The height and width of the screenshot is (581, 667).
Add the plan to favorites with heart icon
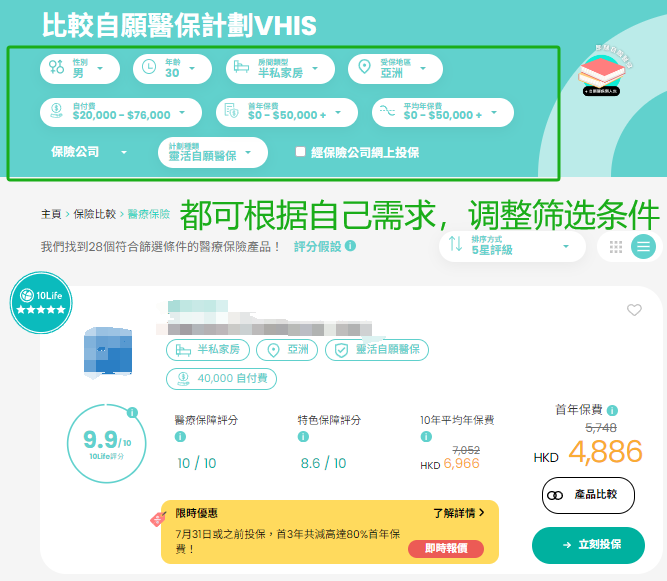[x=634, y=311]
